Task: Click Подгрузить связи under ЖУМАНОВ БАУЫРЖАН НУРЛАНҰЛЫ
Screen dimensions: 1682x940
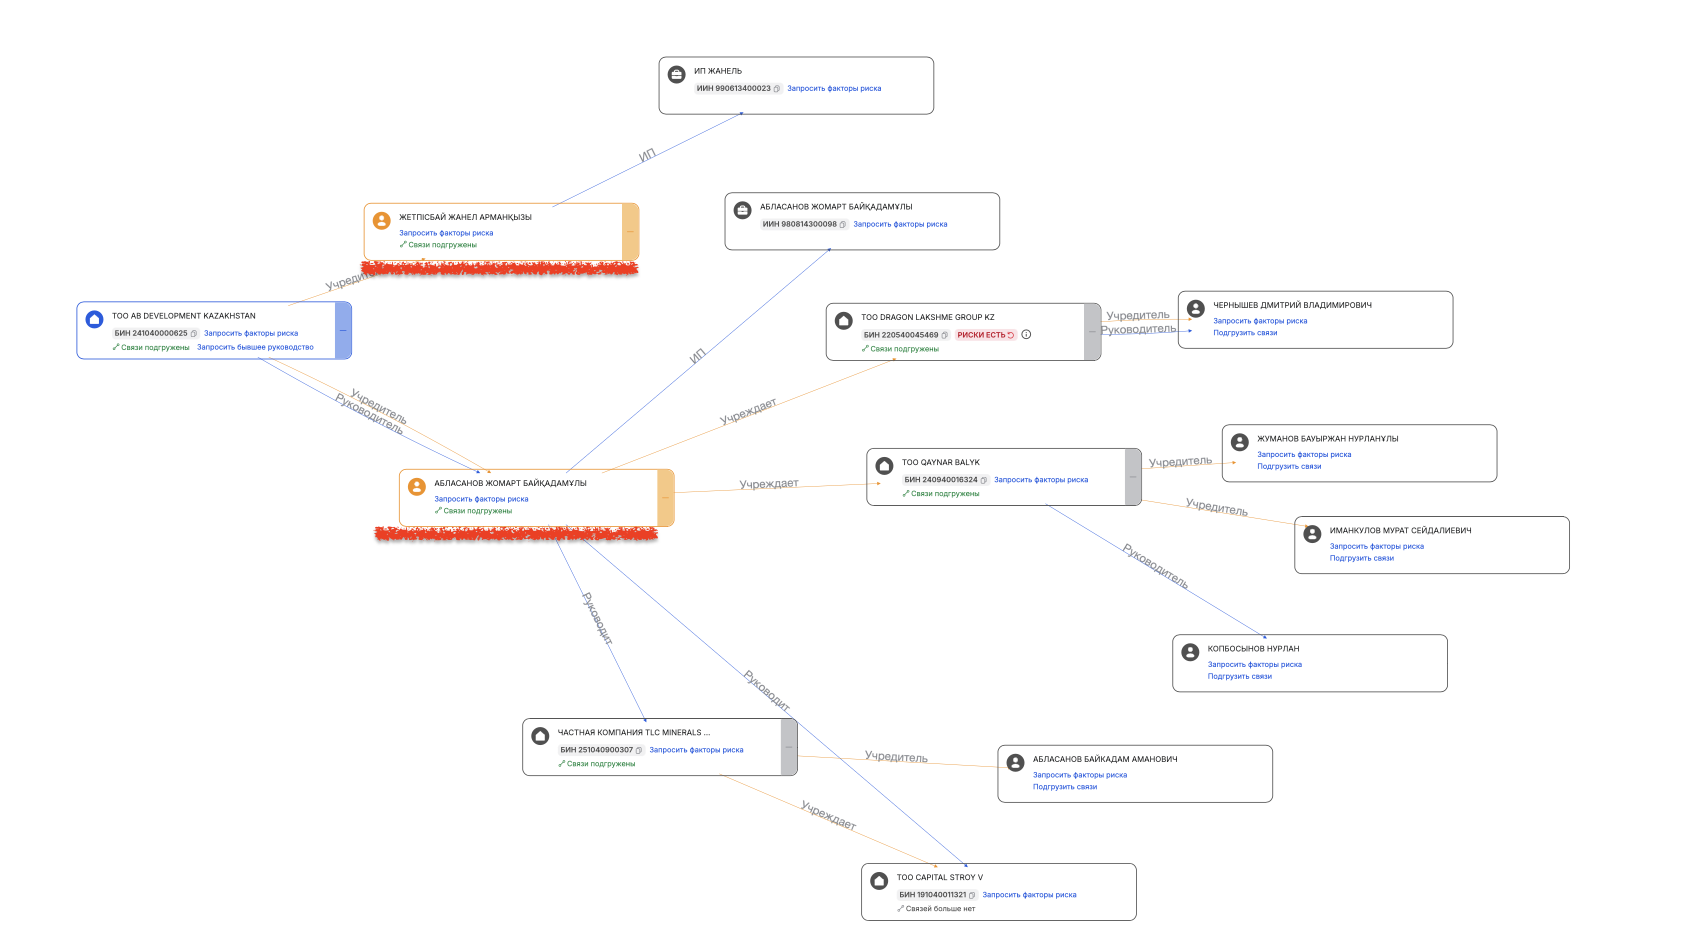Action: pyautogui.click(x=1289, y=467)
